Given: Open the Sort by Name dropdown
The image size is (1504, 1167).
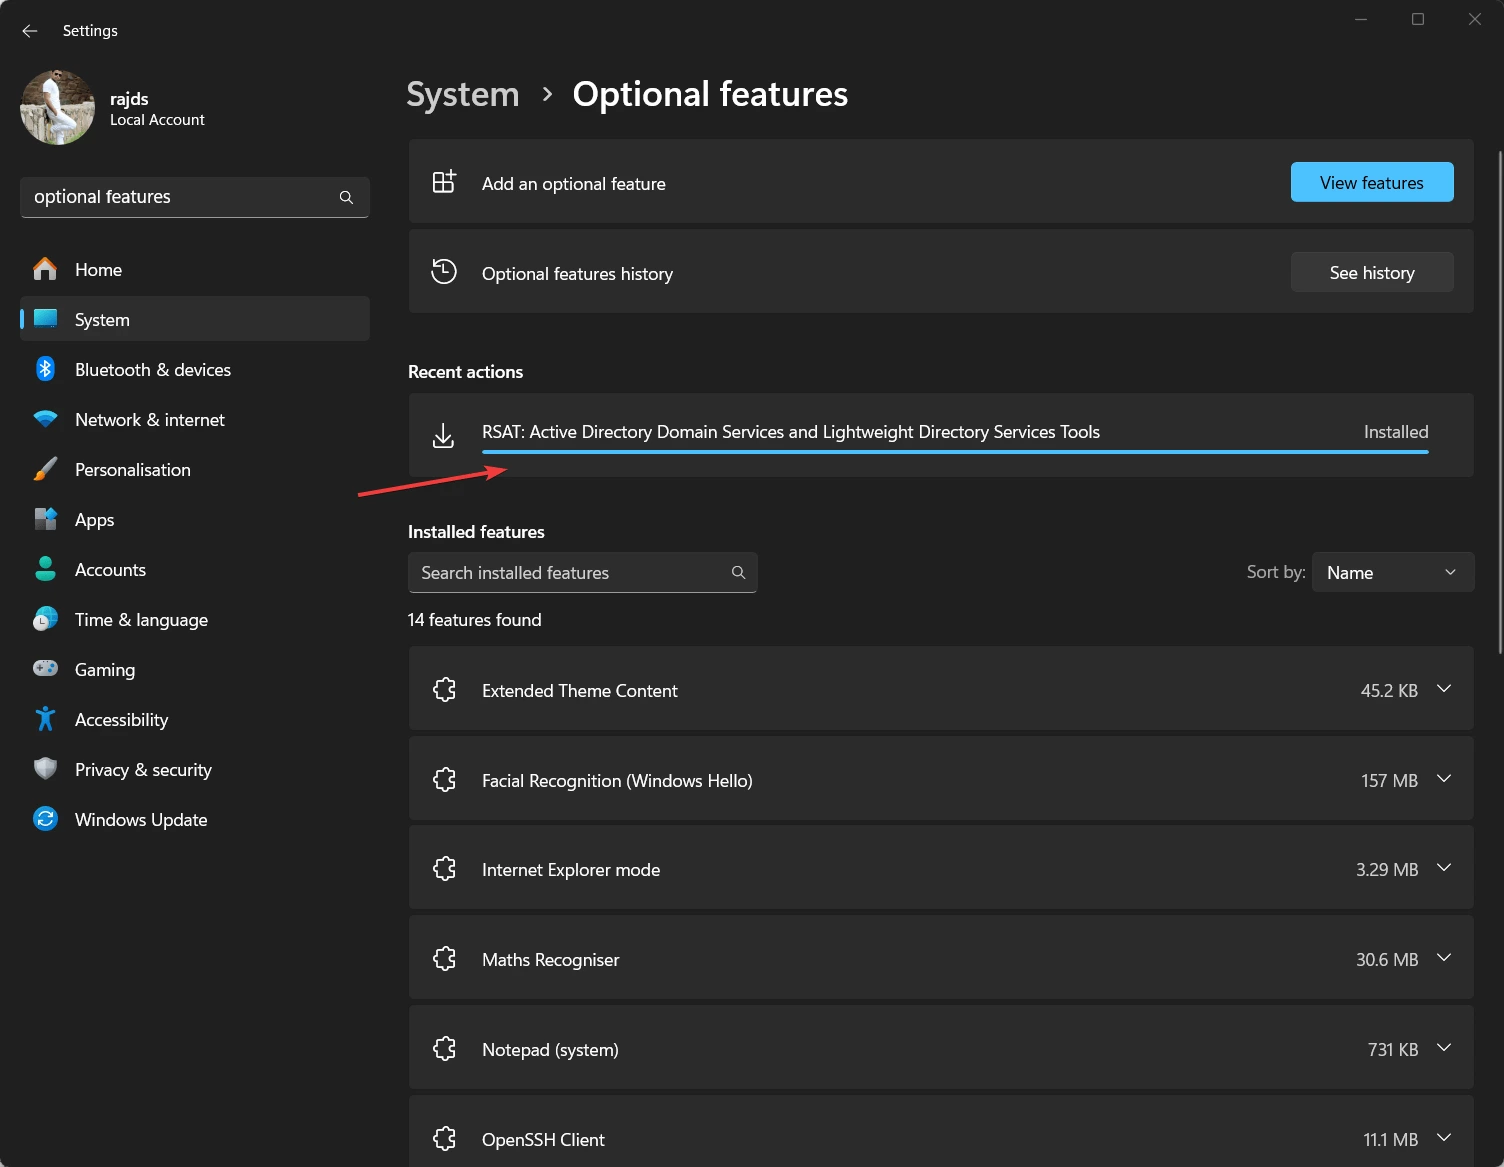Looking at the screenshot, I should (1392, 572).
